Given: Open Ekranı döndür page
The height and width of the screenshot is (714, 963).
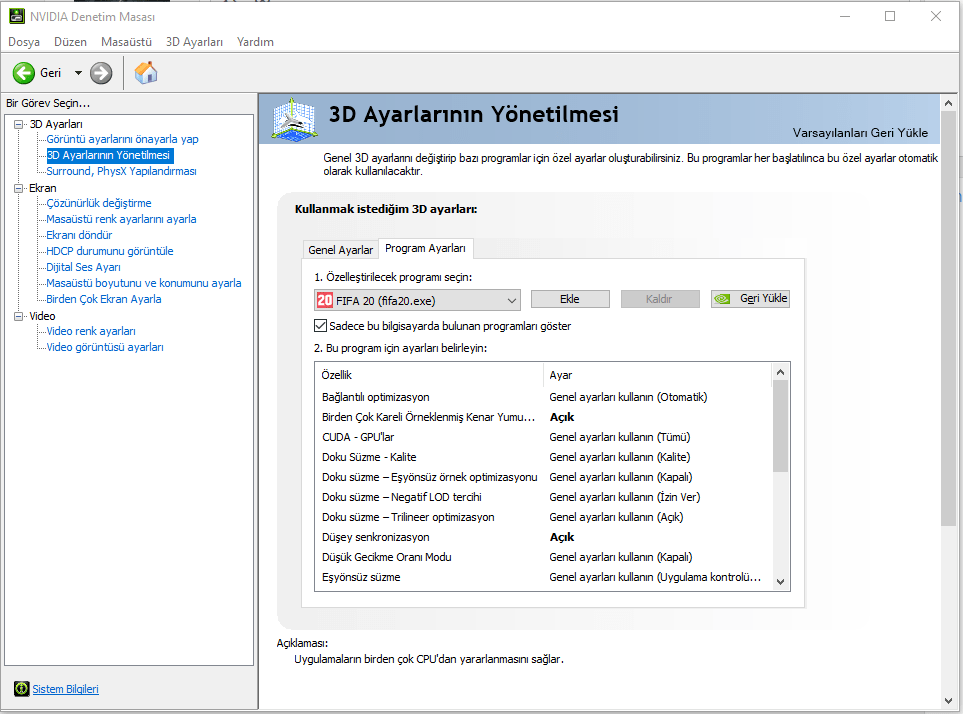Looking at the screenshot, I should click(79, 235).
